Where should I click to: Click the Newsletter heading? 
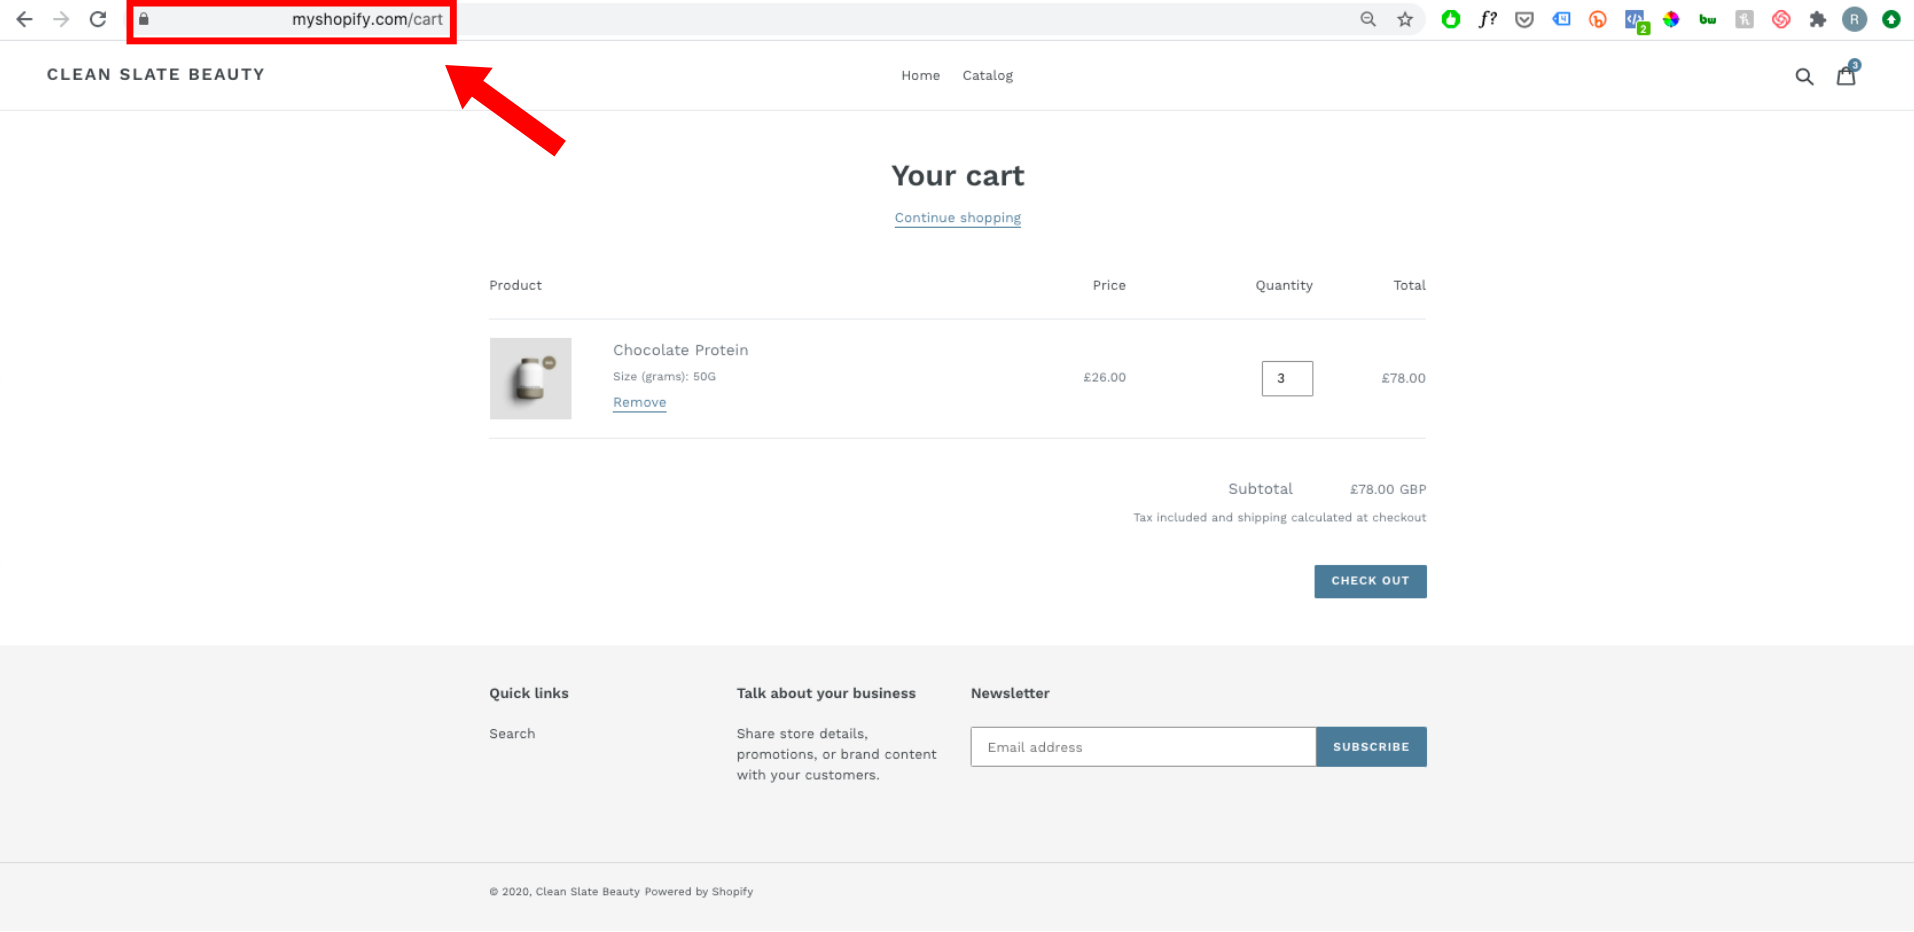click(x=1010, y=693)
